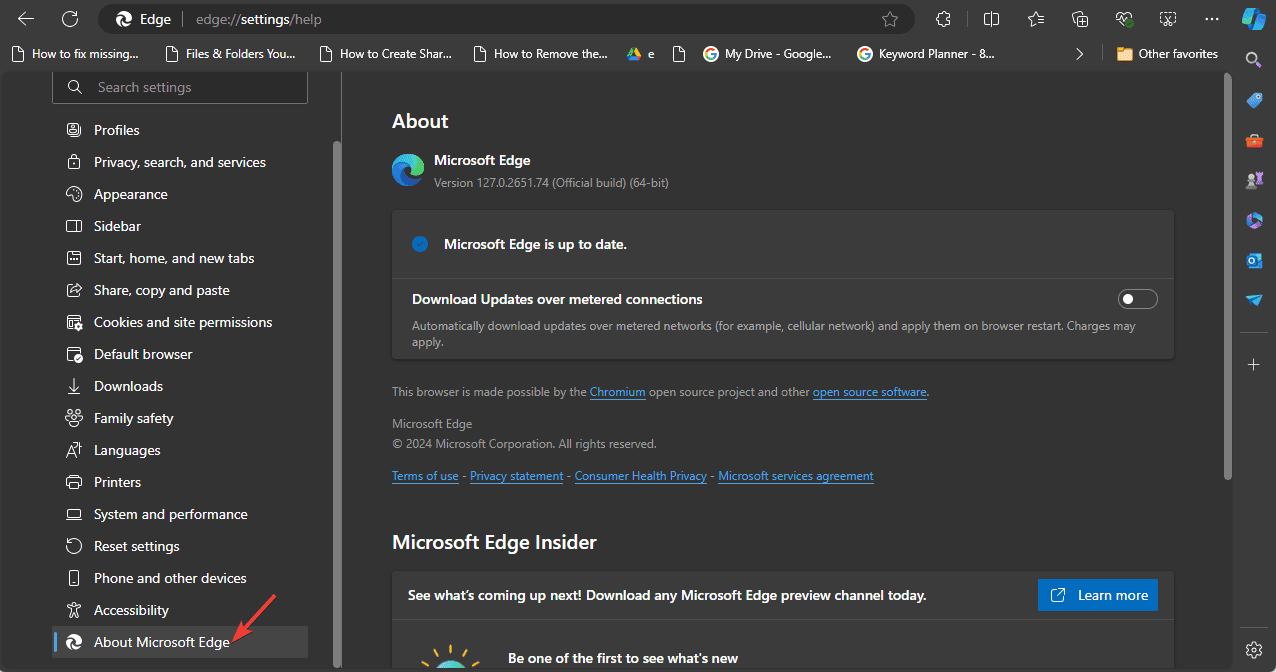The image size is (1276, 672).
Task: Follow the Chromium link
Action: tap(617, 392)
